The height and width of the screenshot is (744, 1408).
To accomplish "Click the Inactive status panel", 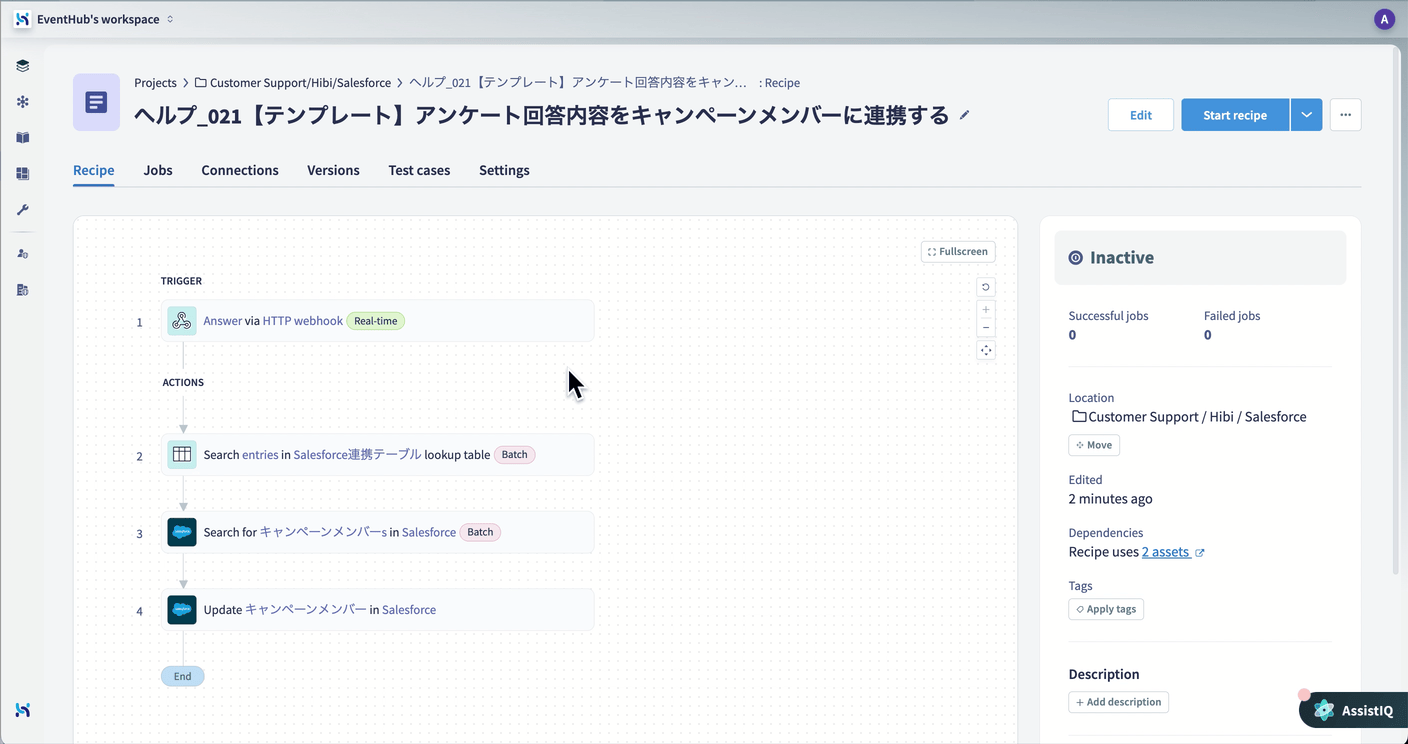I will (x=1200, y=257).
